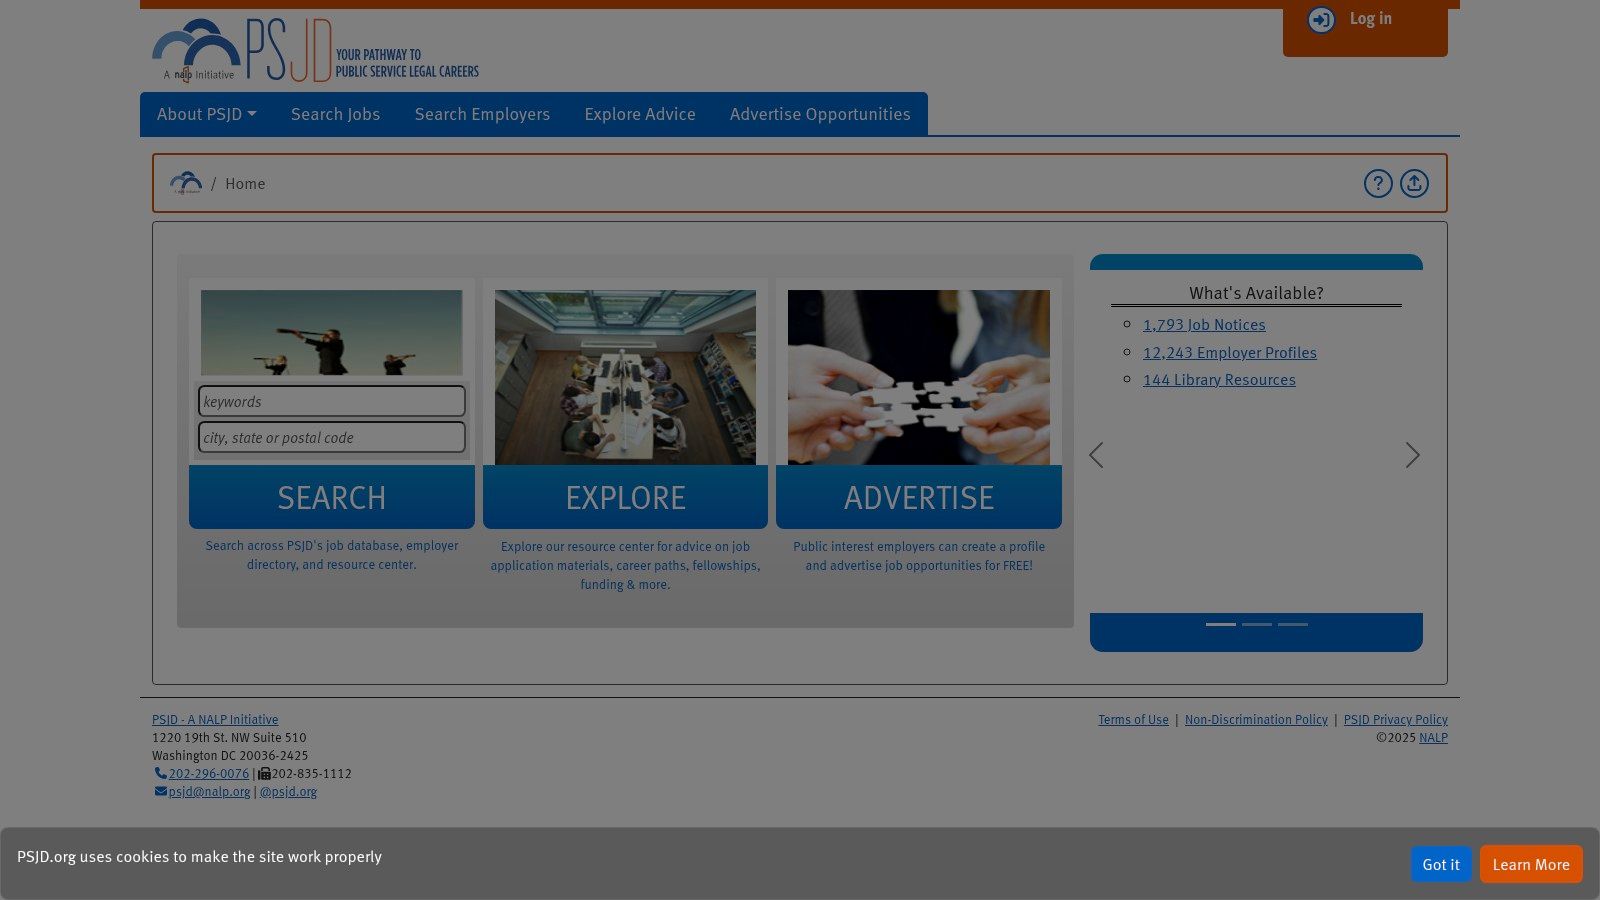Click the Log in arrow icon
This screenshot has height=900, width=1600.
pyautogui.click(x=1321, y=20)
